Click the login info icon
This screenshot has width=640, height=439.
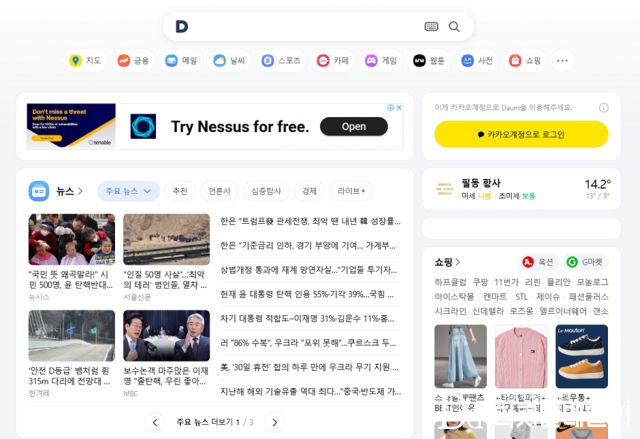click(603, 107)
